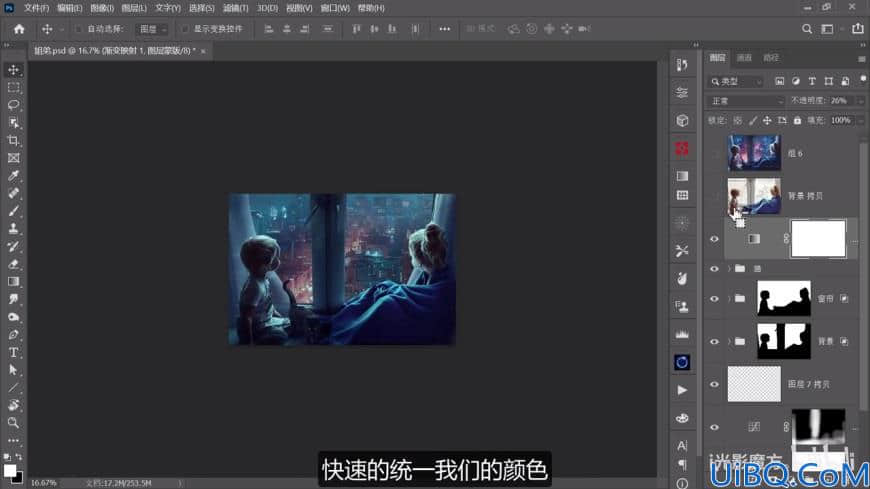Select the History Brush tool
This screenshot has width=870, height=489.
click(13, 246)
